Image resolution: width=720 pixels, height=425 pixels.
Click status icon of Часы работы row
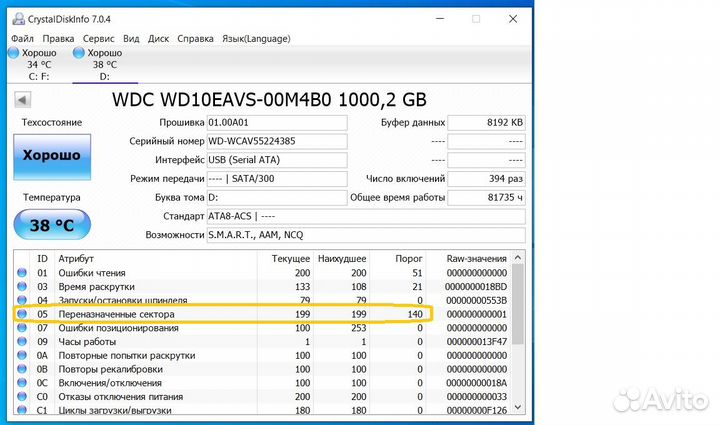tap(22, 341)
